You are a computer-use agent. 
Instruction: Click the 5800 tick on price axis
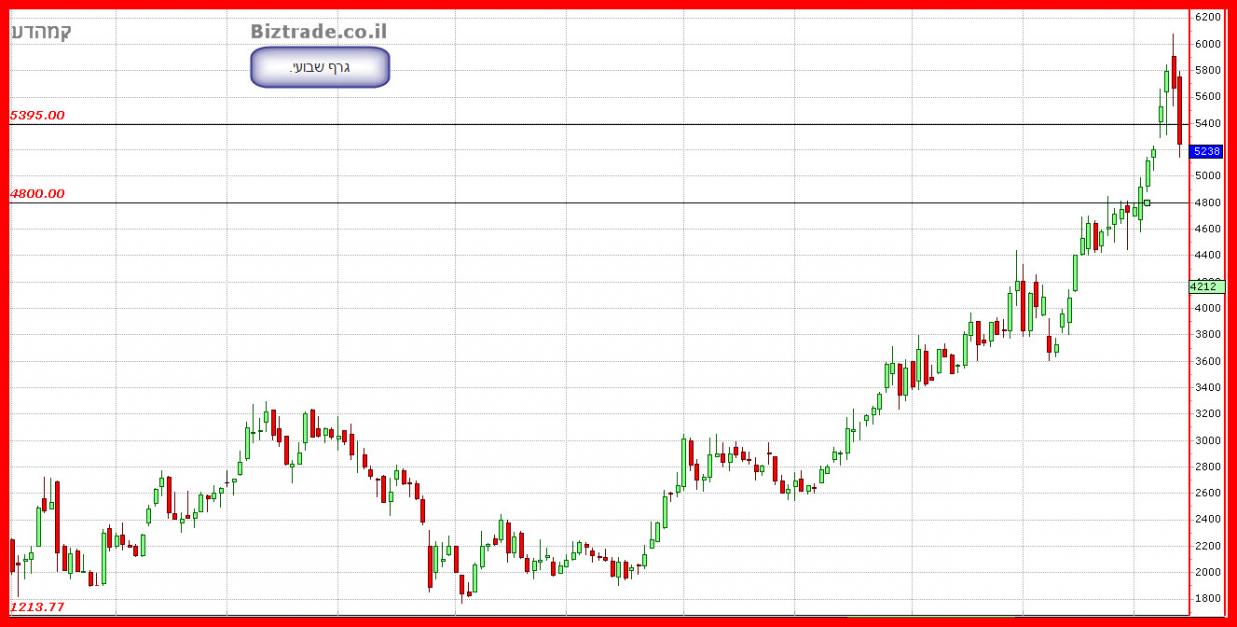coord(1207,70)
